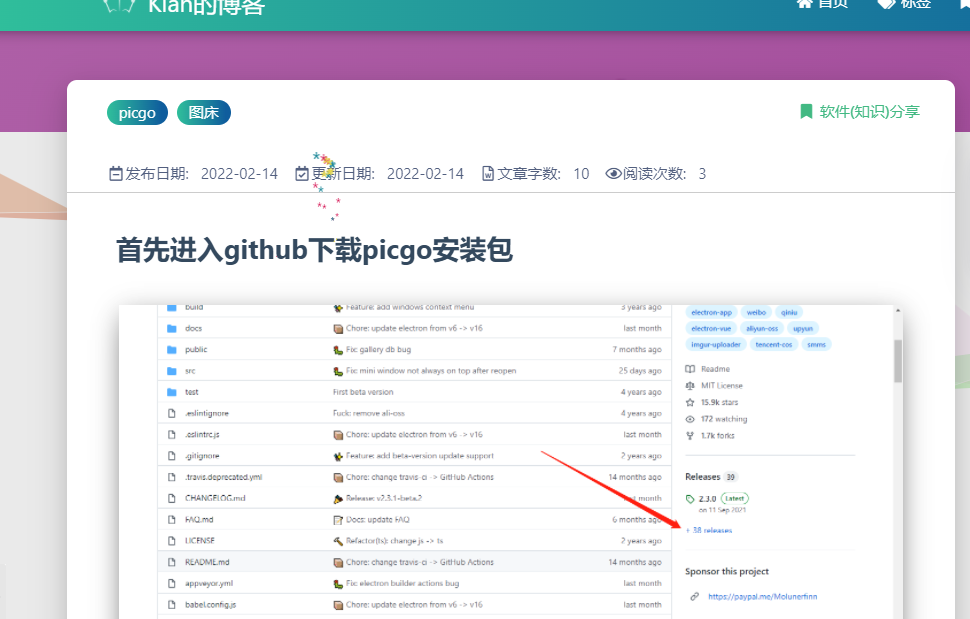970x619 pixels.
Task: Click the fork icon beside 1.7k forks
Action: point(689,435)
